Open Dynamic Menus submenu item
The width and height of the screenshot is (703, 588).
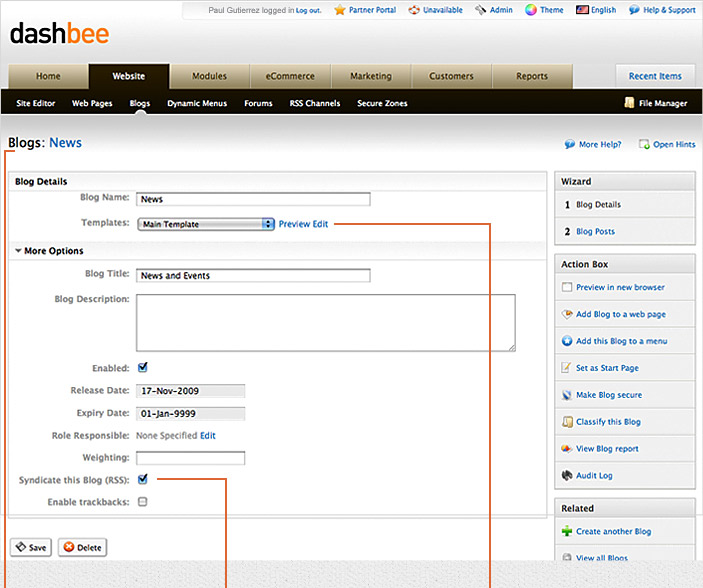[197, 103]
